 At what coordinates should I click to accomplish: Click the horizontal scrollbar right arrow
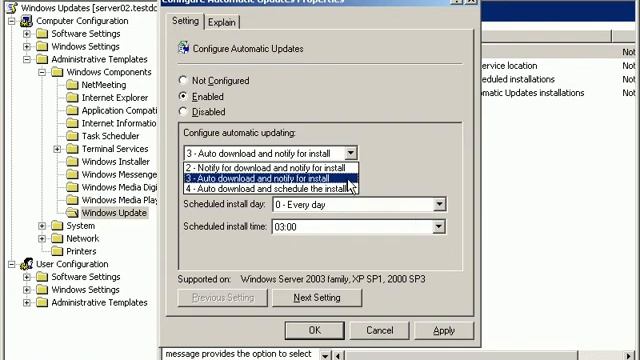(x=629, y=356)
